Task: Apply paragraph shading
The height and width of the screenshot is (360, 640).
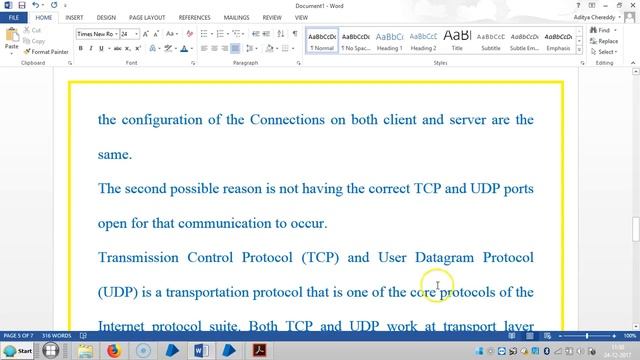Action: [x=269, y=48]
